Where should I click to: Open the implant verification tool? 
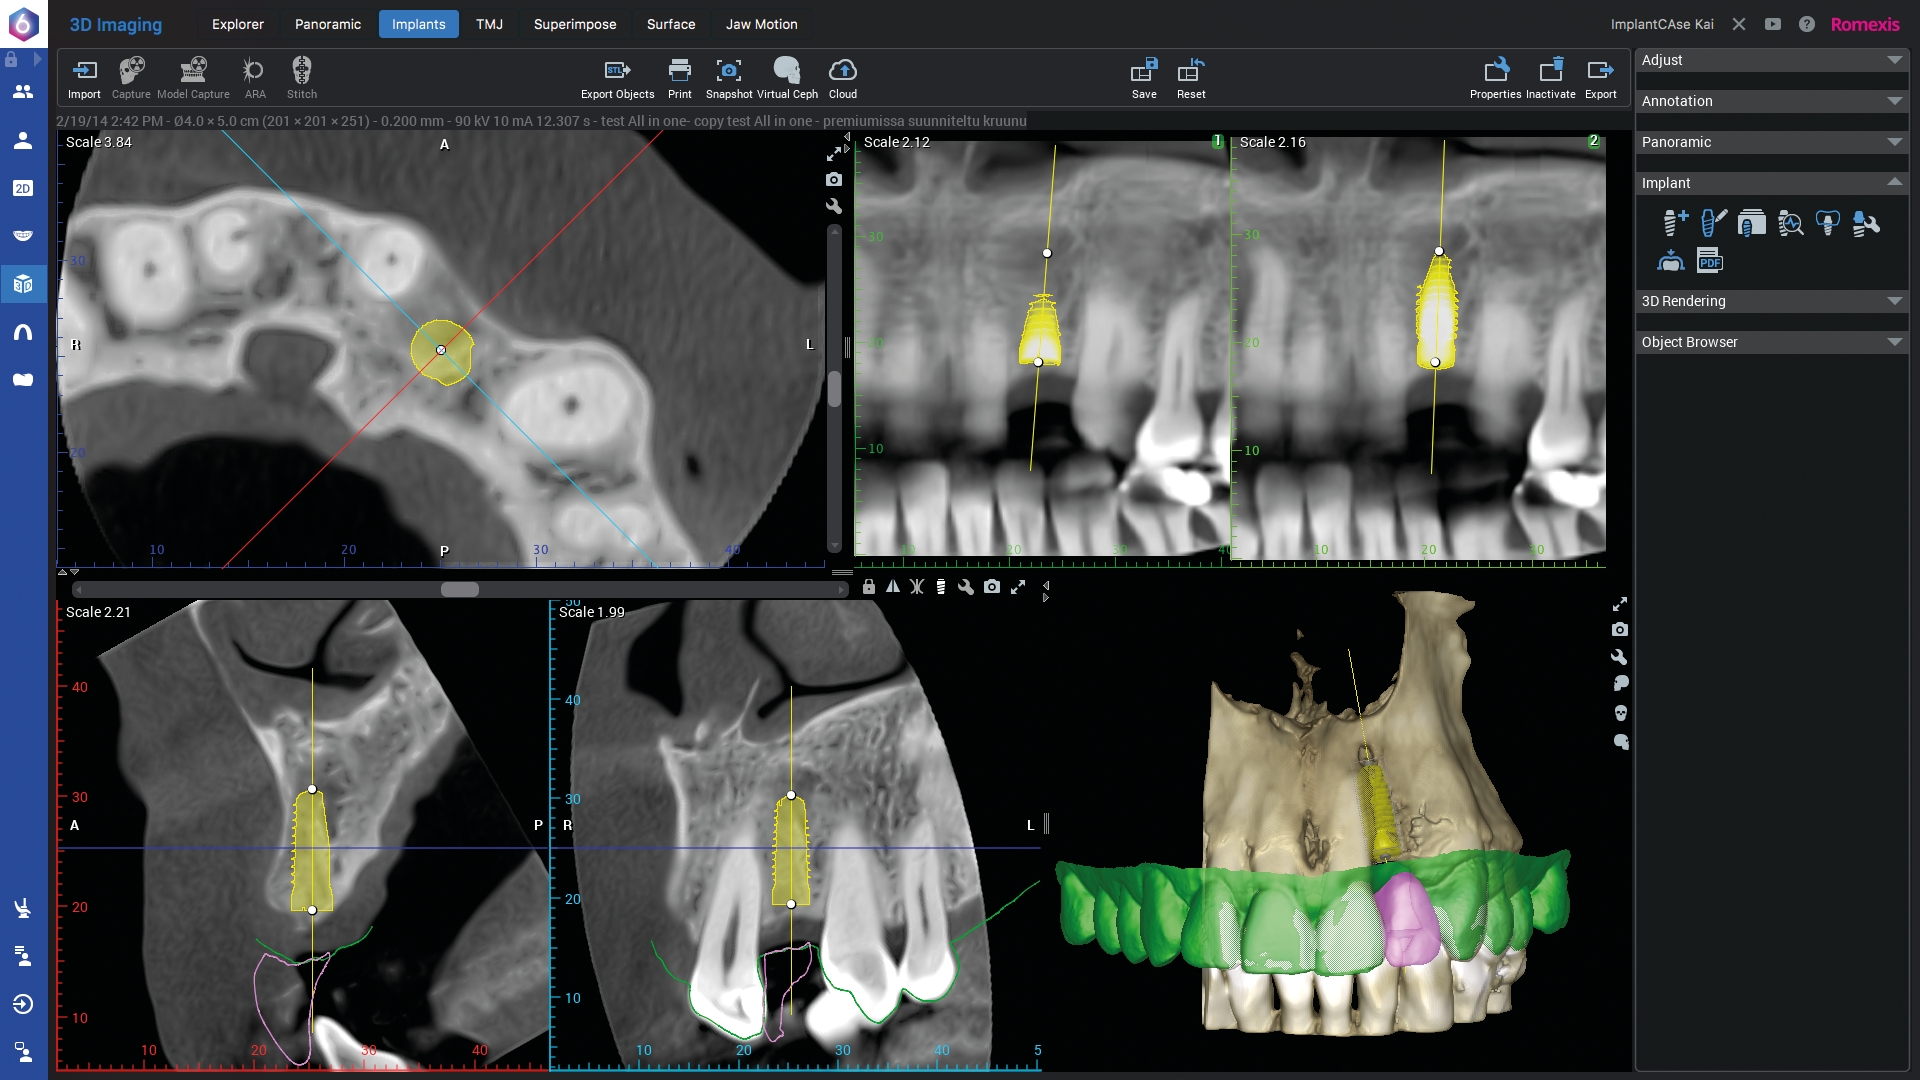click(1791, 223)
